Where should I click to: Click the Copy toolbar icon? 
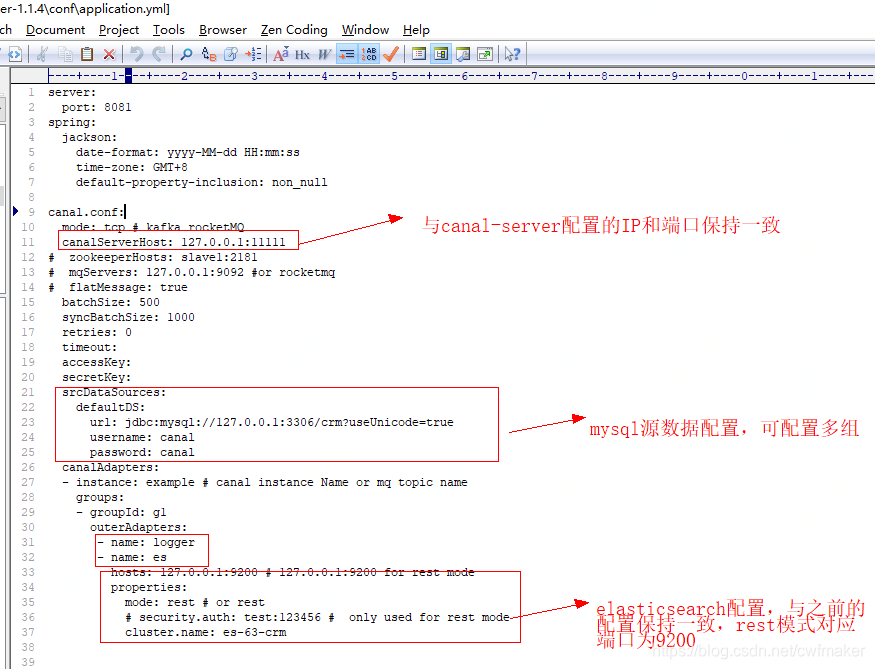pos(65,54)
